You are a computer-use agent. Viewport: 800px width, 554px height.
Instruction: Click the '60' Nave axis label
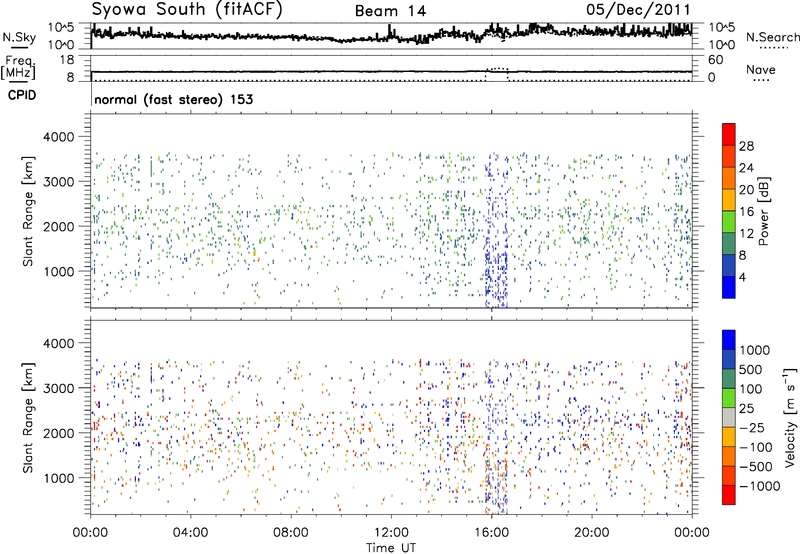click(x=715, y=60)
